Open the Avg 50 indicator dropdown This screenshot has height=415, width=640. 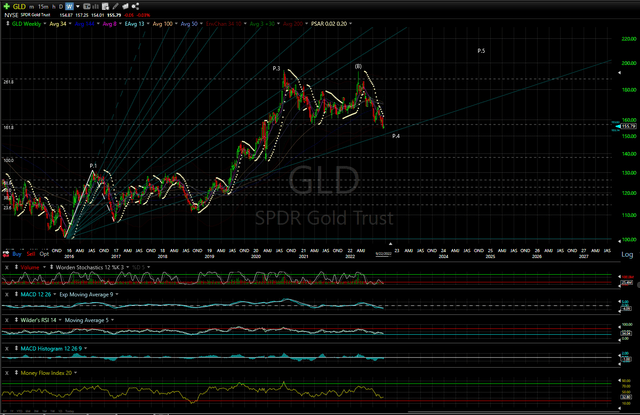[x=201, y=24]
